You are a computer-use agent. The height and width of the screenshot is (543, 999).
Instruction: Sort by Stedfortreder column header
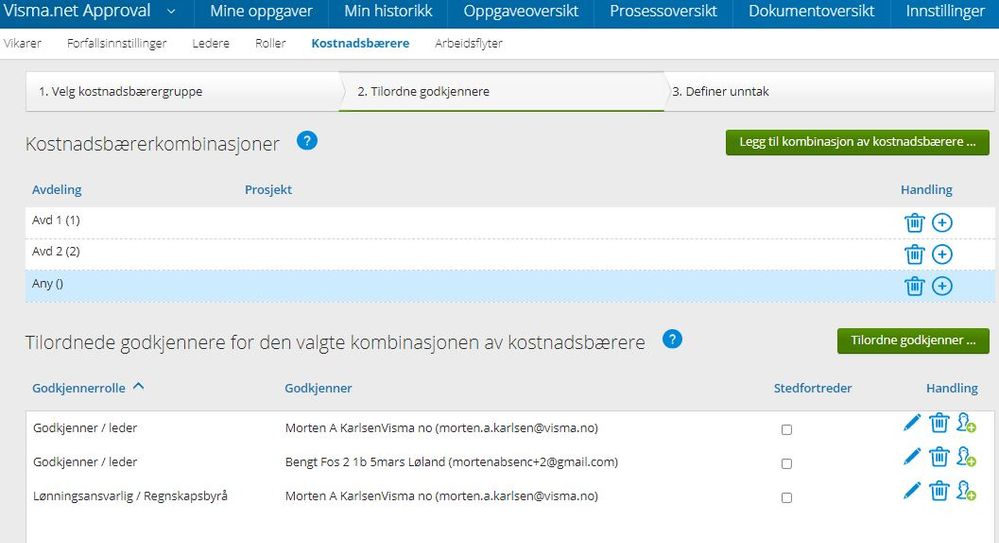click(x=812, y=388)
